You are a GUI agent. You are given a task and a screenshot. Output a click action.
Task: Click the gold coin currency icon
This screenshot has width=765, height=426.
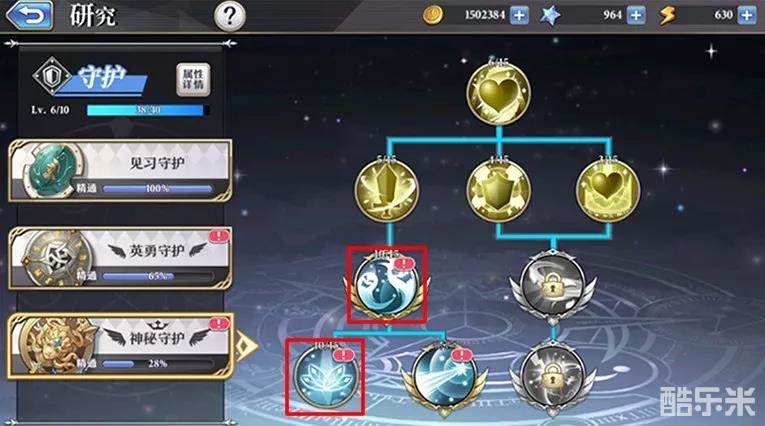432,15
